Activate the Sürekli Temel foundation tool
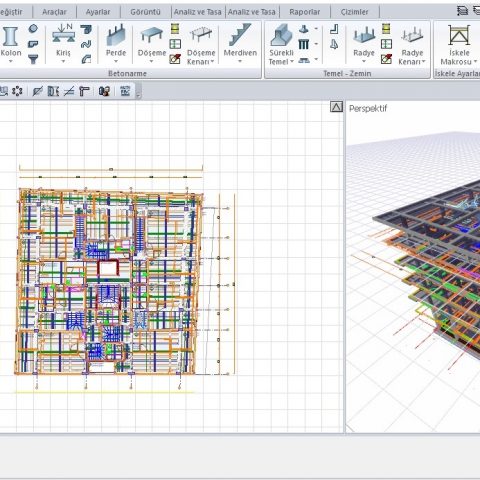This screenshot has height=480, width=480. [281, 44]
